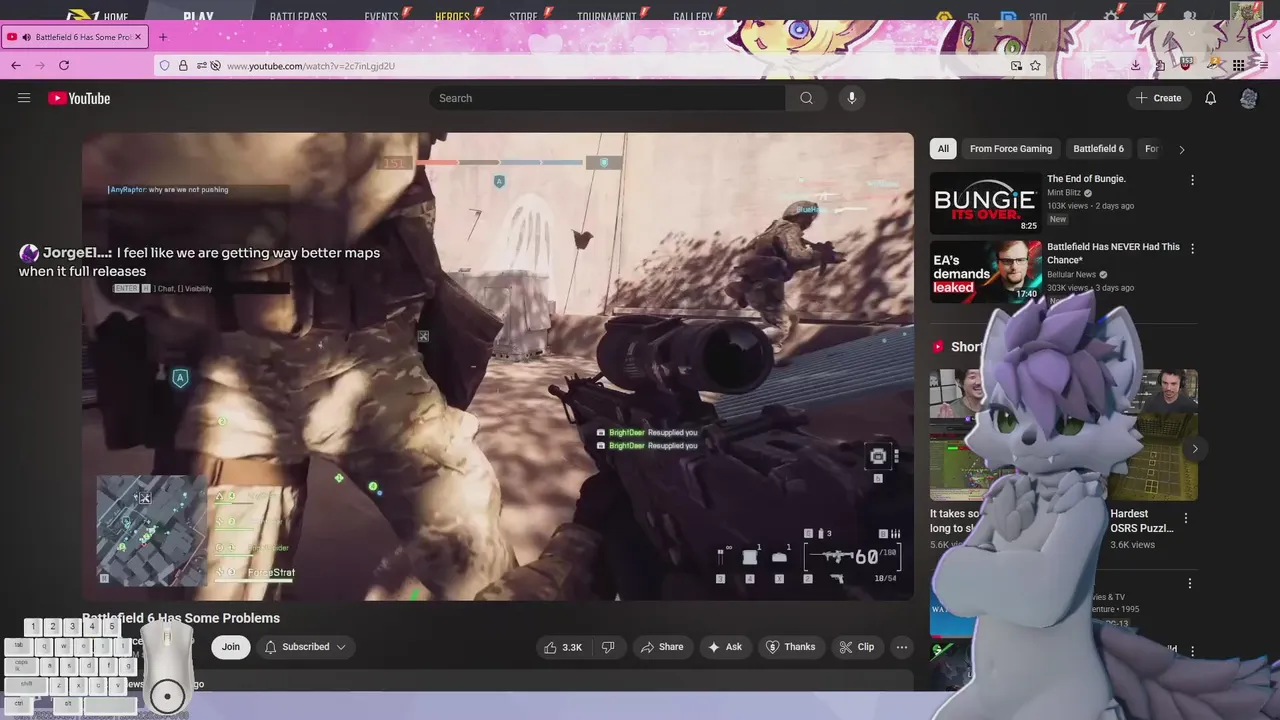The height and width of the screenshot is (720, 1280).
Task: Start voice search with microphone icon
Action: (852, 98)
